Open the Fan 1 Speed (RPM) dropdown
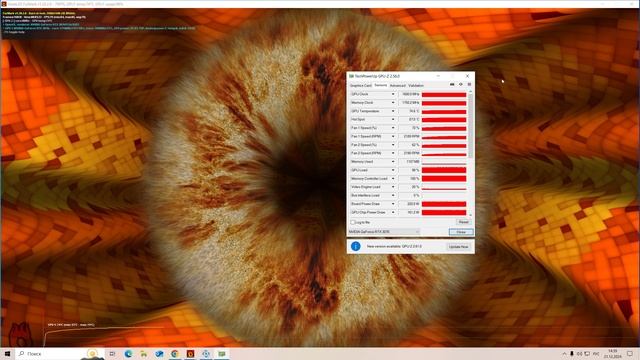 point(393,136)
